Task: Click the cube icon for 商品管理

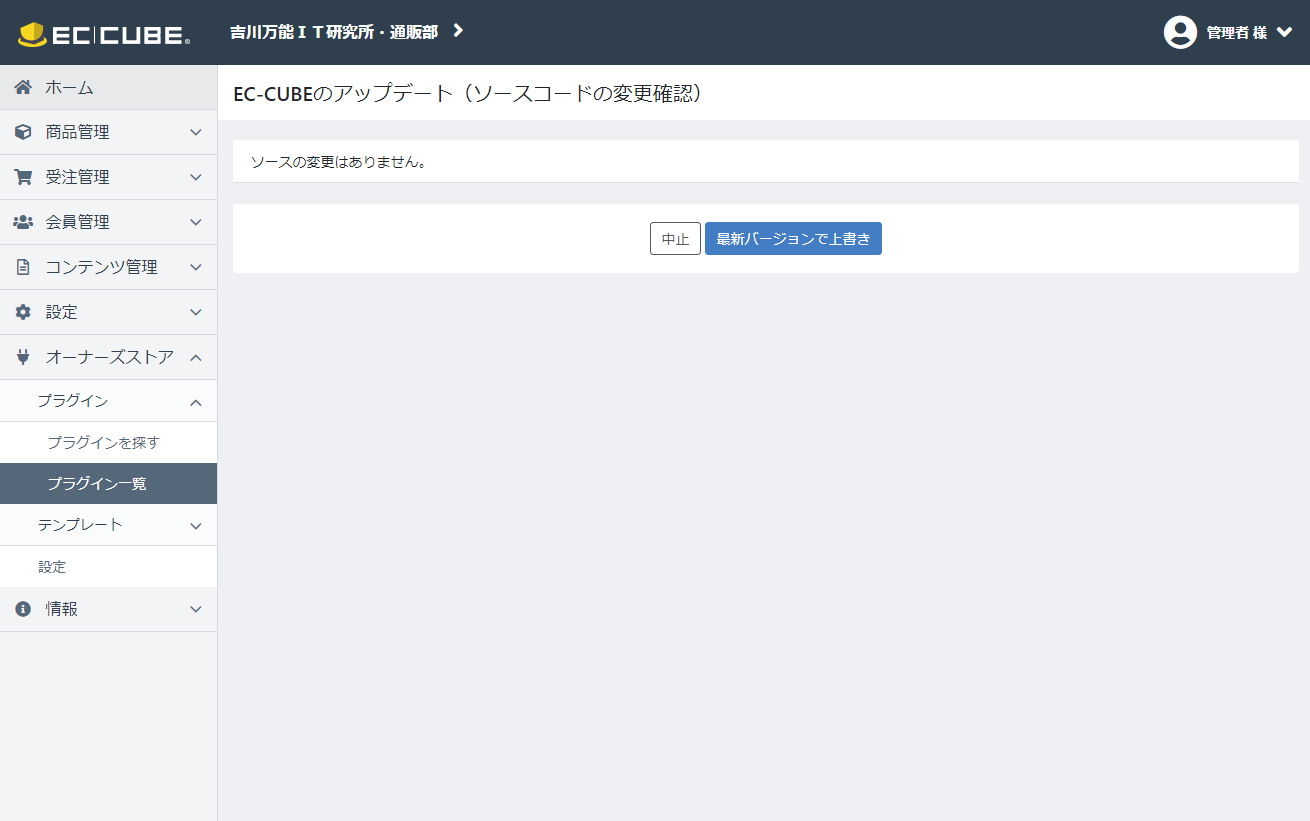Action: coord(23,132)
